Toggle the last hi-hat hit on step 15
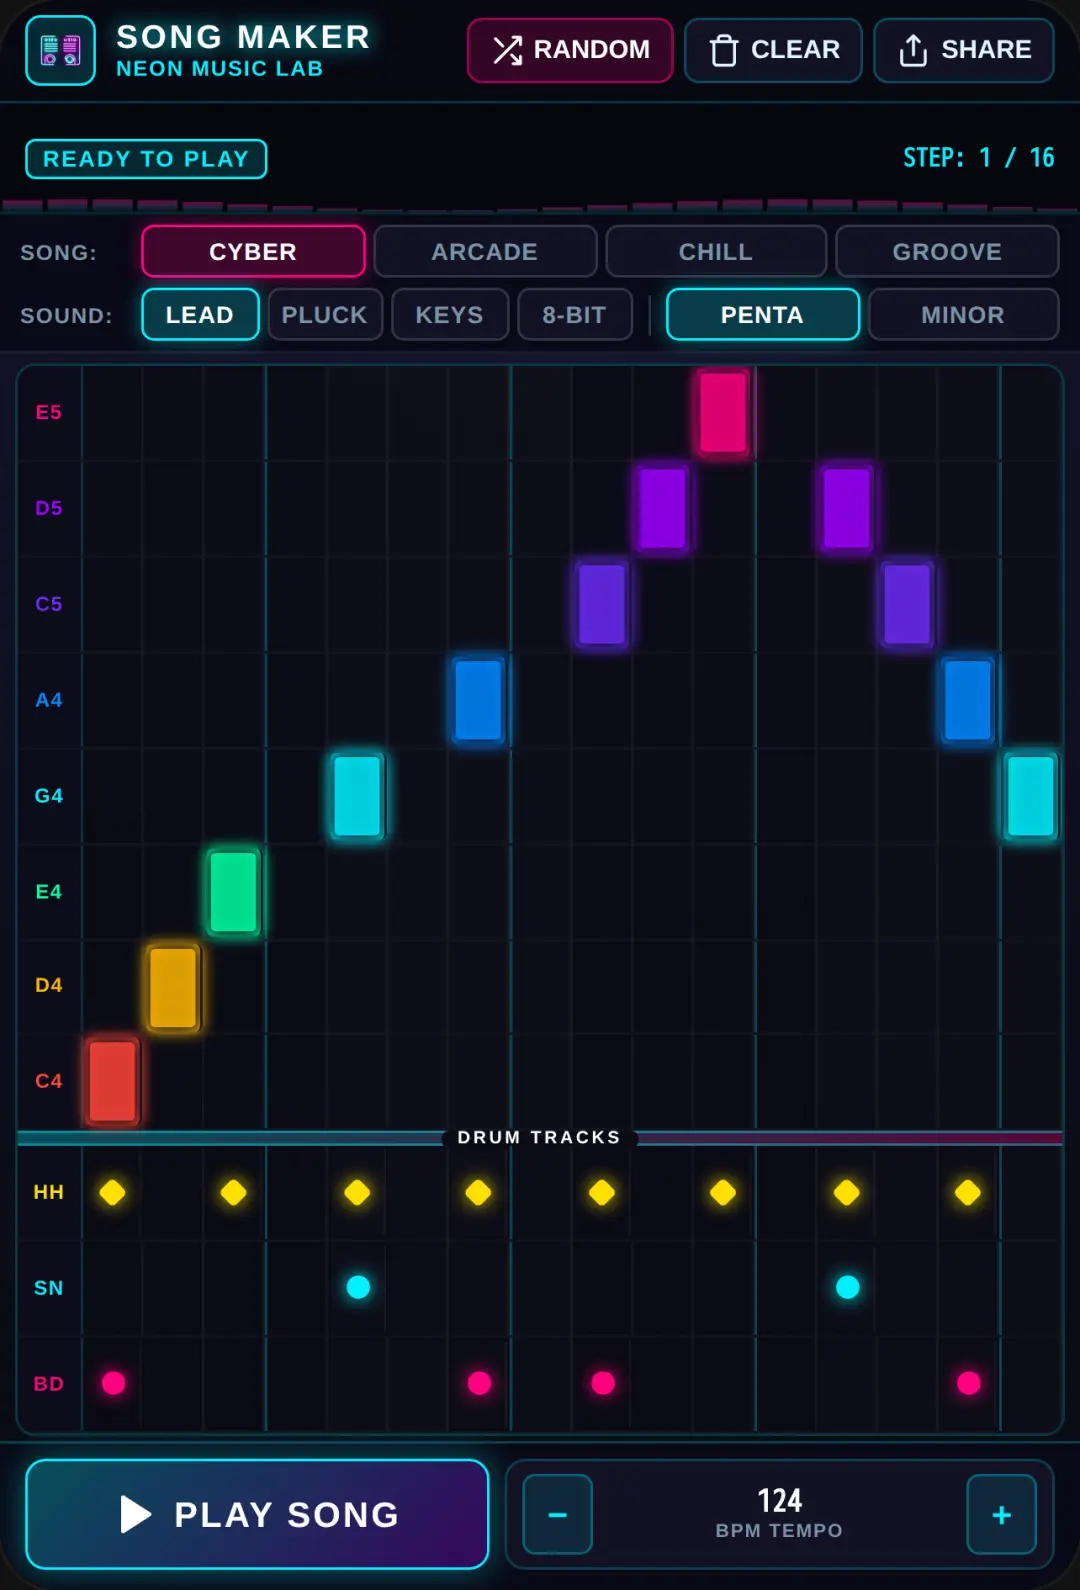The width and height of the screenshot is (1080, 1590). click(x=968, y=1192)
